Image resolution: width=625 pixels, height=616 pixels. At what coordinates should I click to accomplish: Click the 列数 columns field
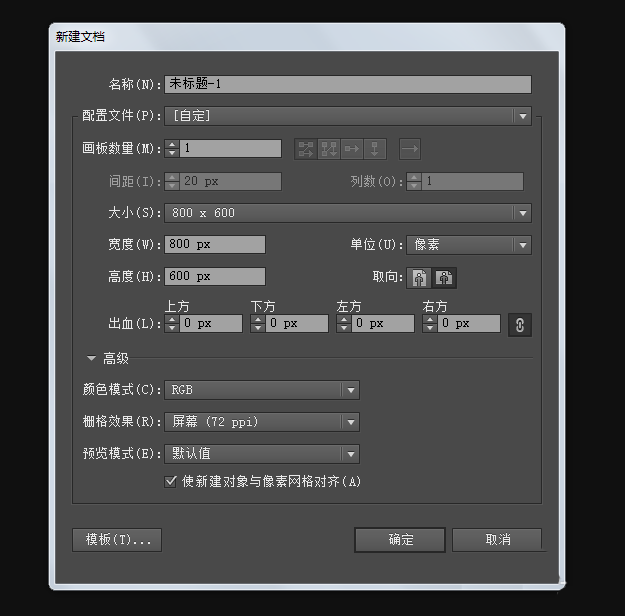pos(472,181)
